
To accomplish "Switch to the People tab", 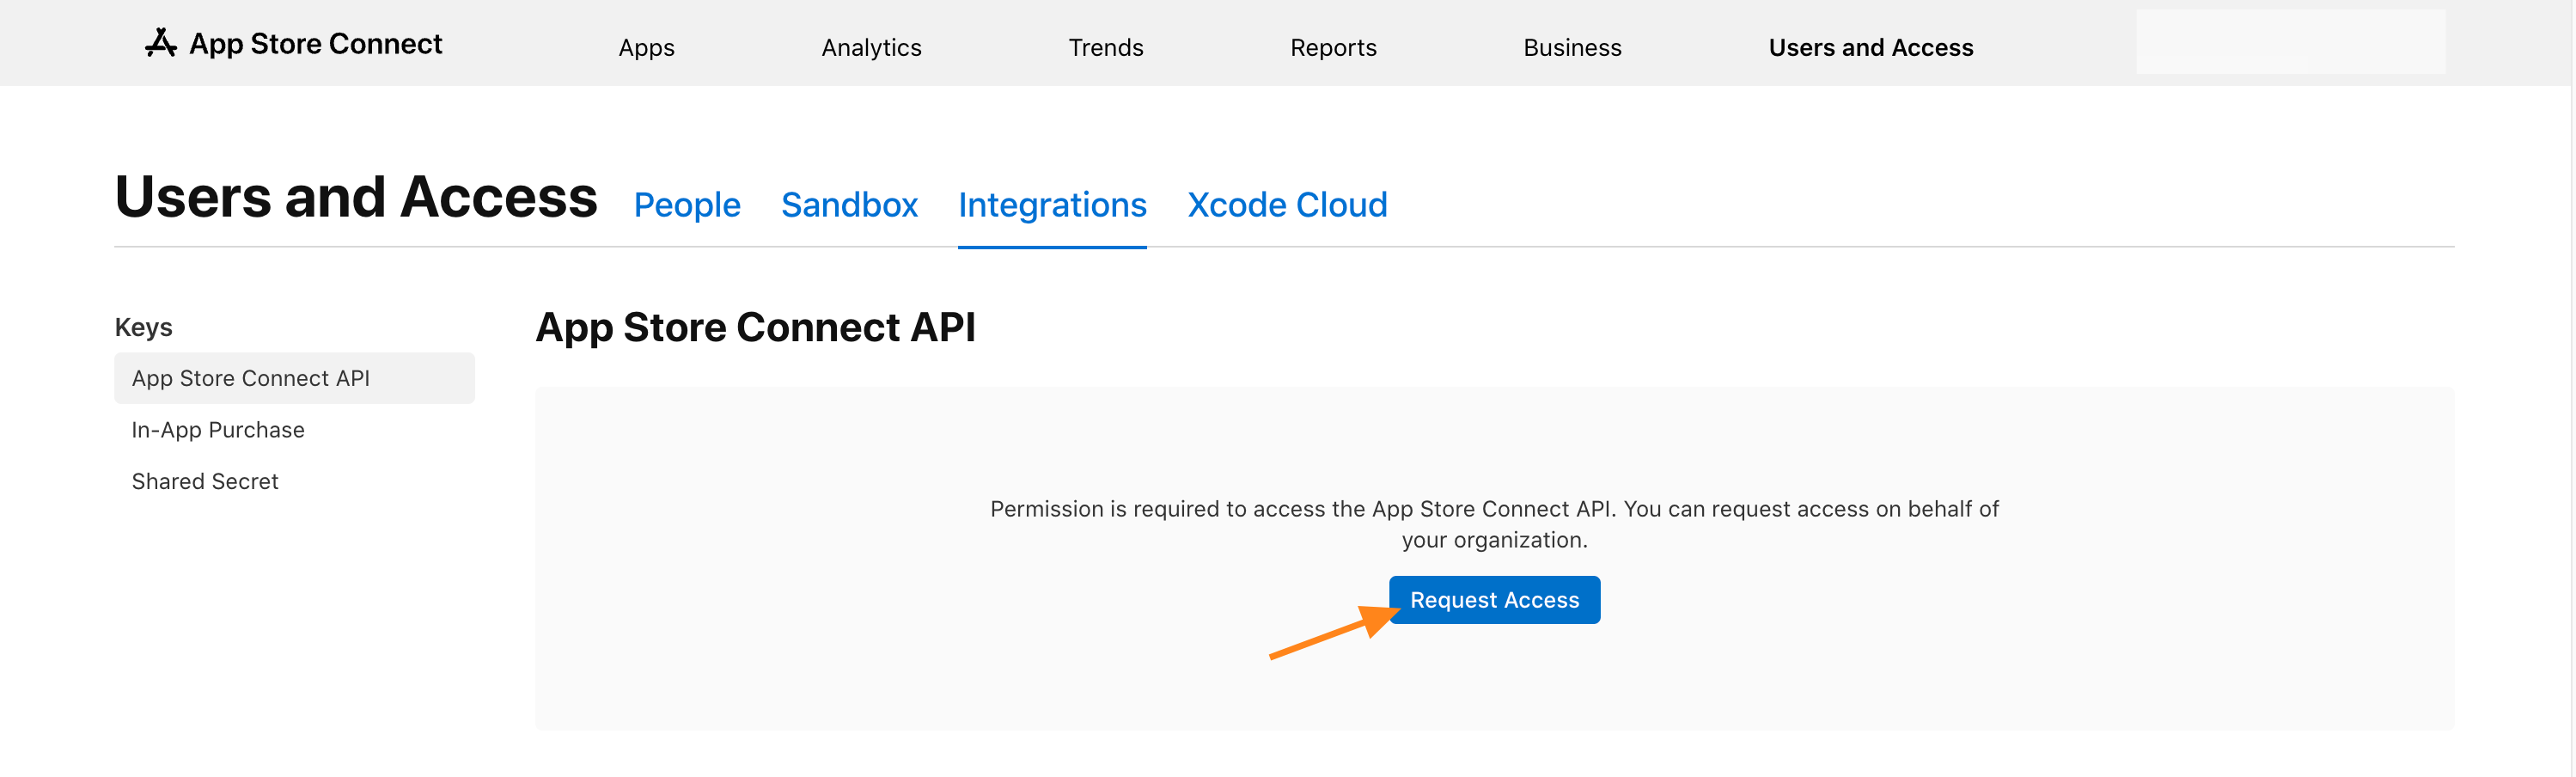I will [687, 204].
